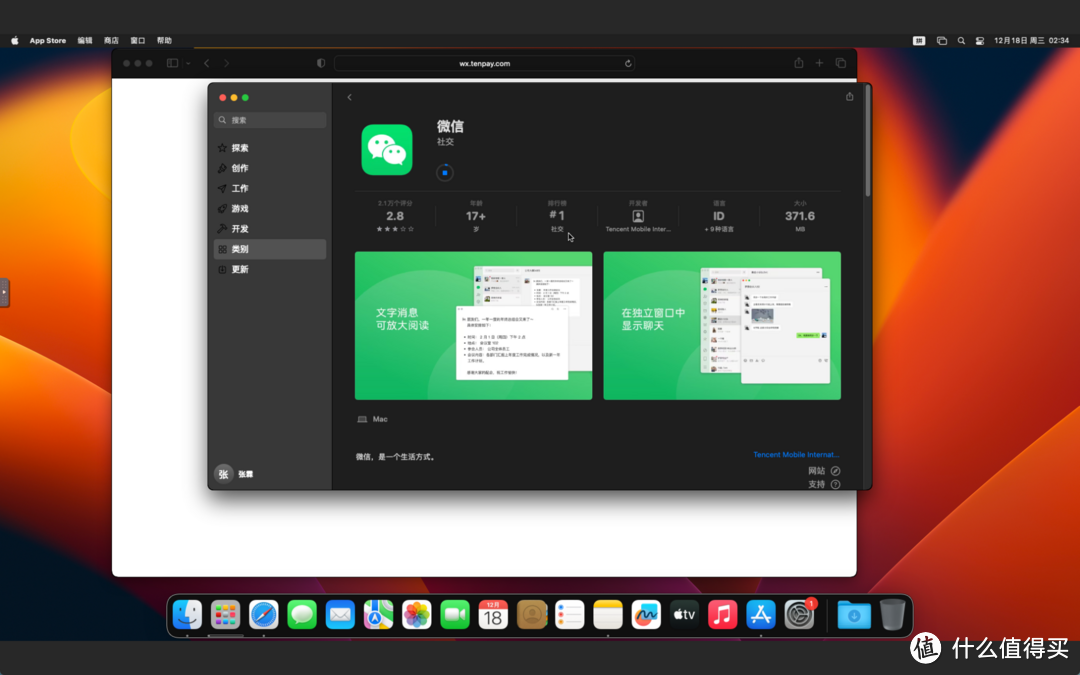The image size is (1080, 675).
Task: Pause the WeChat download progress indicator
Action: click(x=443, y=172)
